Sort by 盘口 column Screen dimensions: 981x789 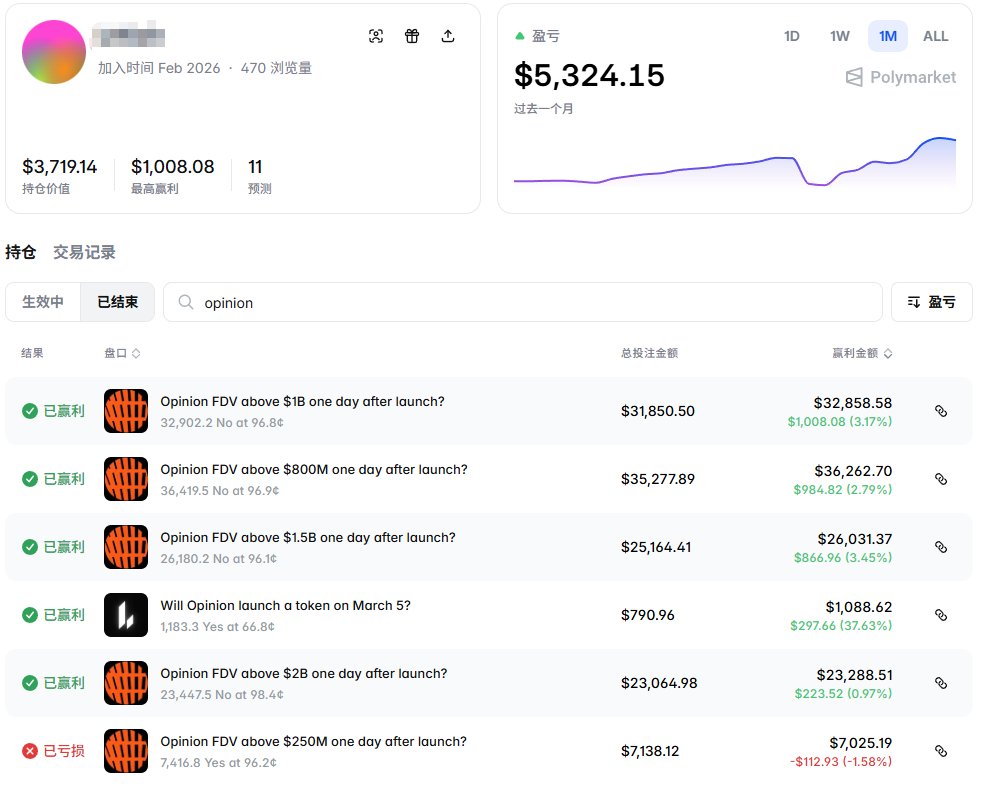pos(122,354)
